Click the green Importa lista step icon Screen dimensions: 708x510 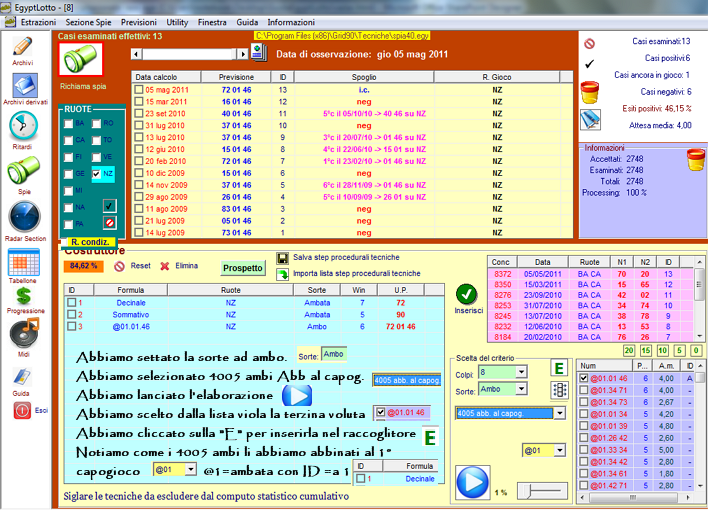tap(283, 274)
